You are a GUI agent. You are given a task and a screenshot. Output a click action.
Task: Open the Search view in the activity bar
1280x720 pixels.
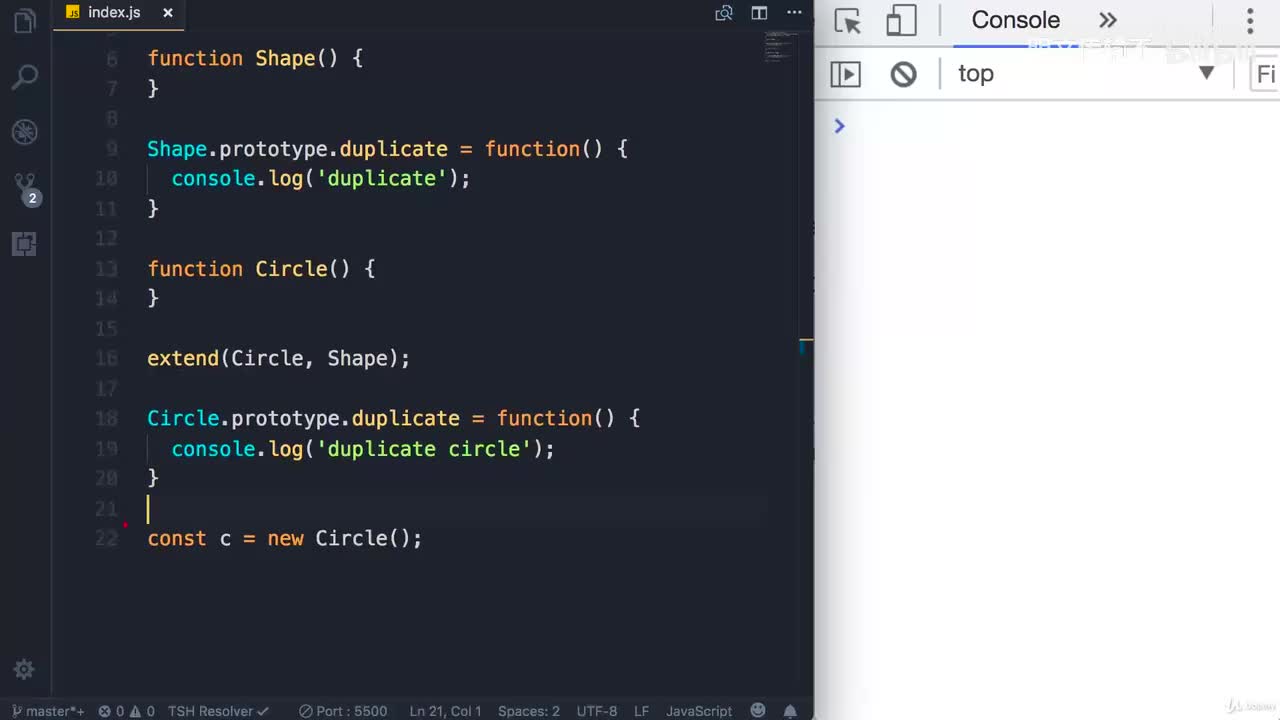pyautogui.click(x=25, y=76)
